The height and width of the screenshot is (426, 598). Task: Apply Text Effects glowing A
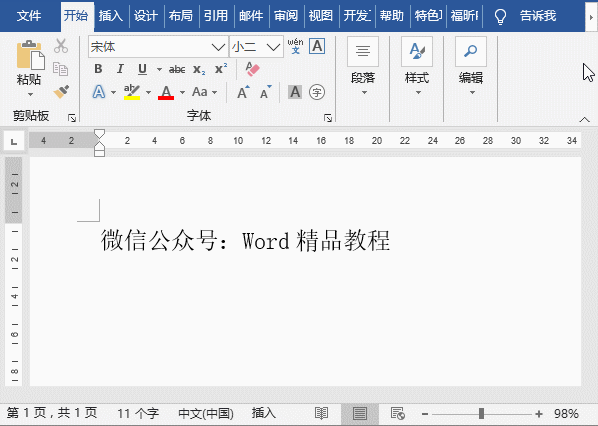pyautogui.click(x=99, y=92)
